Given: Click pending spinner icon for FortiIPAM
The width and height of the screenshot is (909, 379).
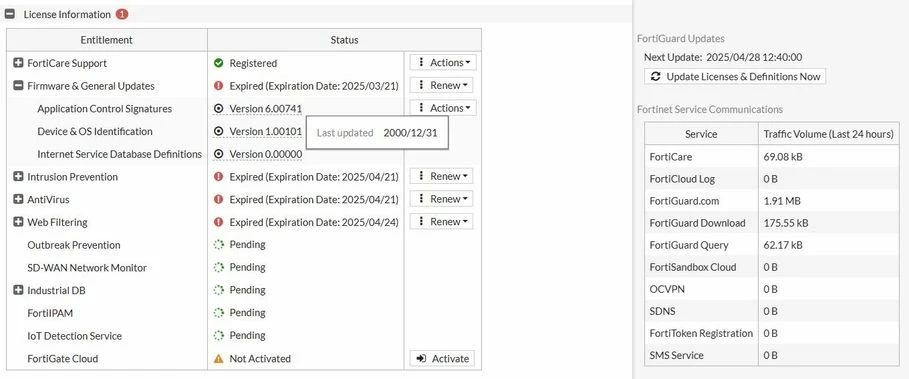Looking at the screenshot, I should point(218,313).
